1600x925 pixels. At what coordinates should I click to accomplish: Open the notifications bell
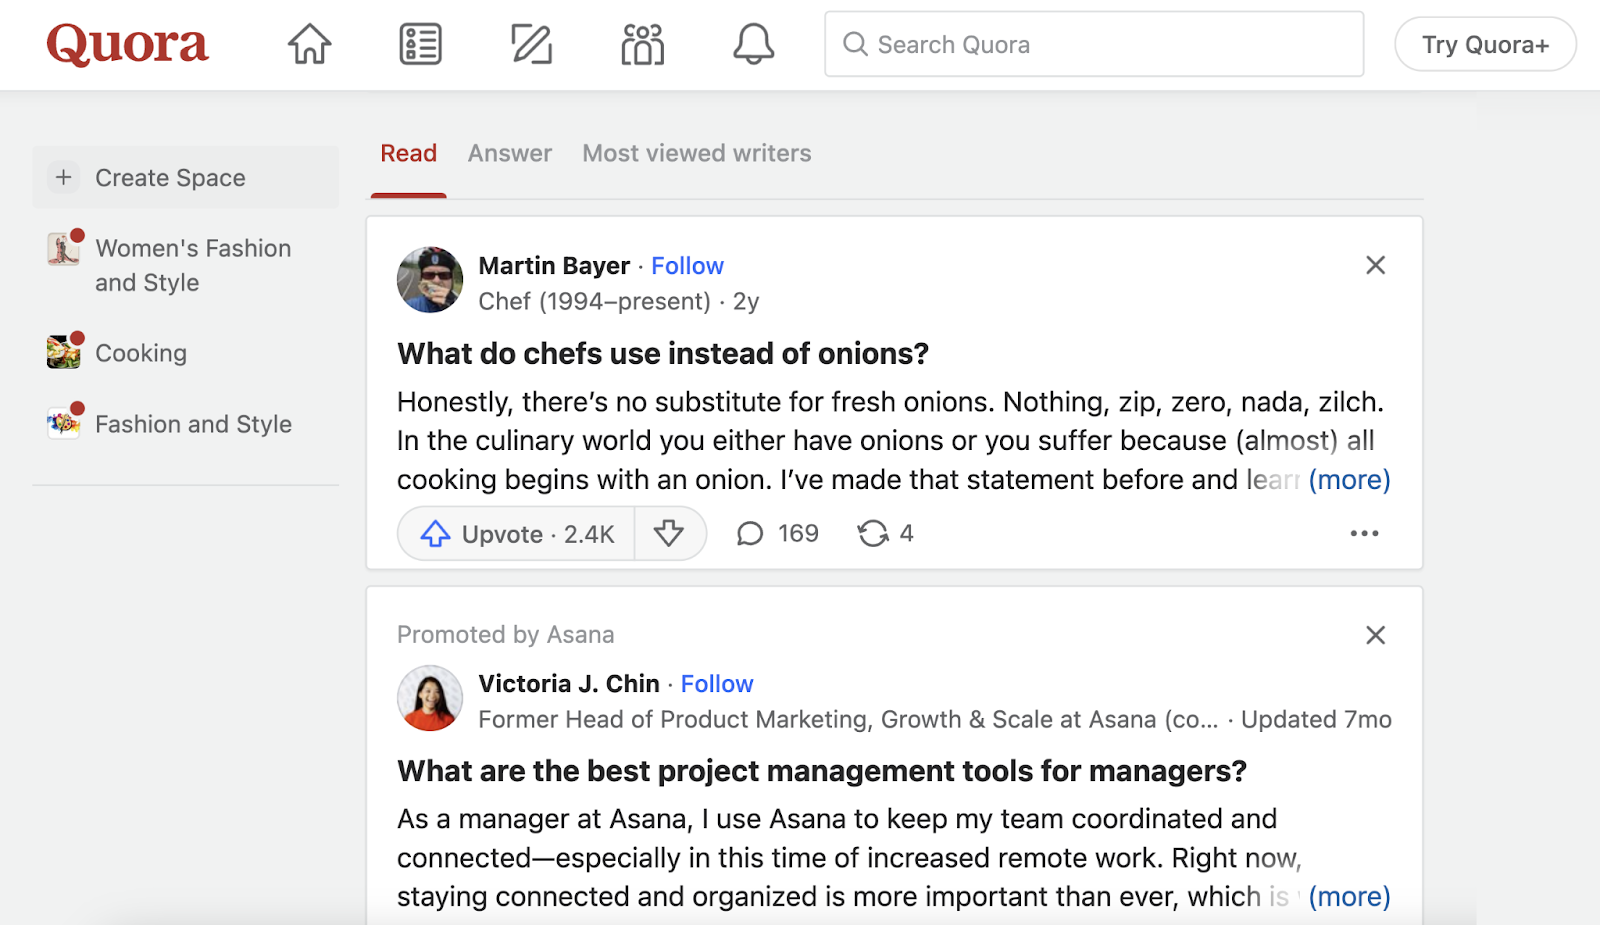coord(754,44)
